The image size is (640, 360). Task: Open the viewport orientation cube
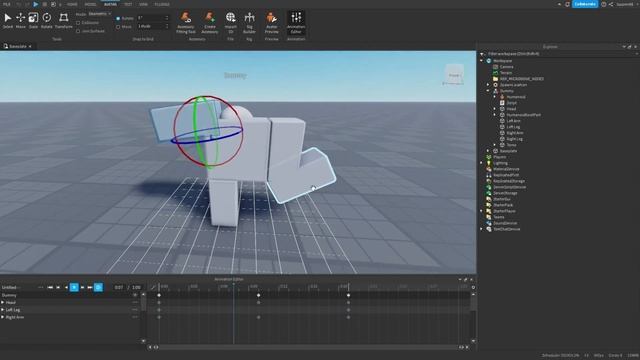click(x=454, y=75)
